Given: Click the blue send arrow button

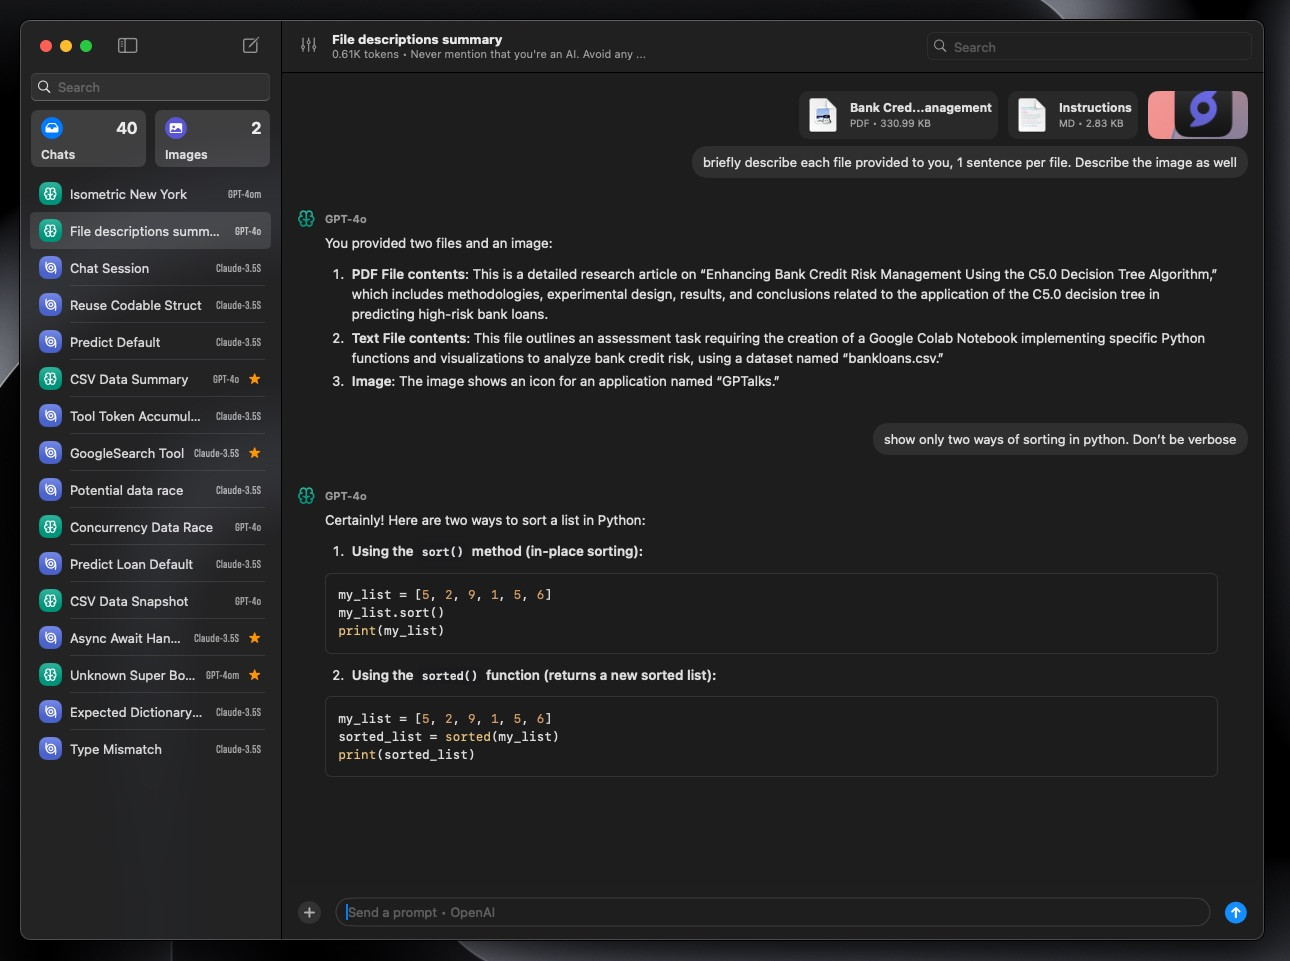Looking at the screenshot, I should [1236, 912].
